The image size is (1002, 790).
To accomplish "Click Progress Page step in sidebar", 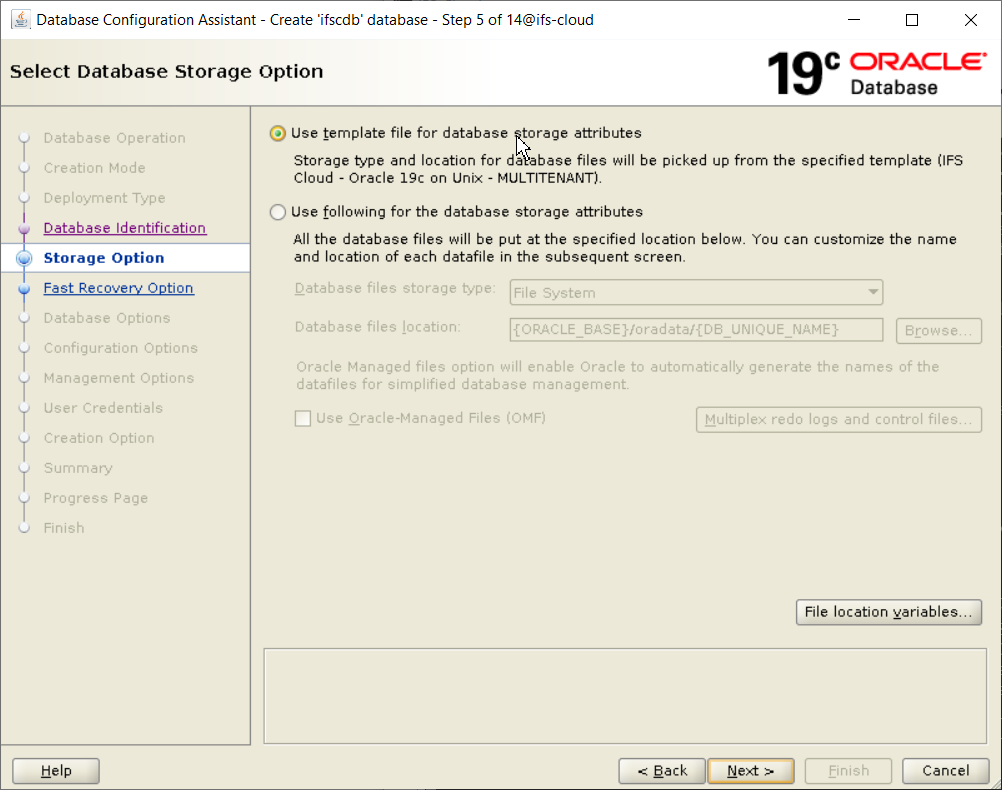I will 96,499.
